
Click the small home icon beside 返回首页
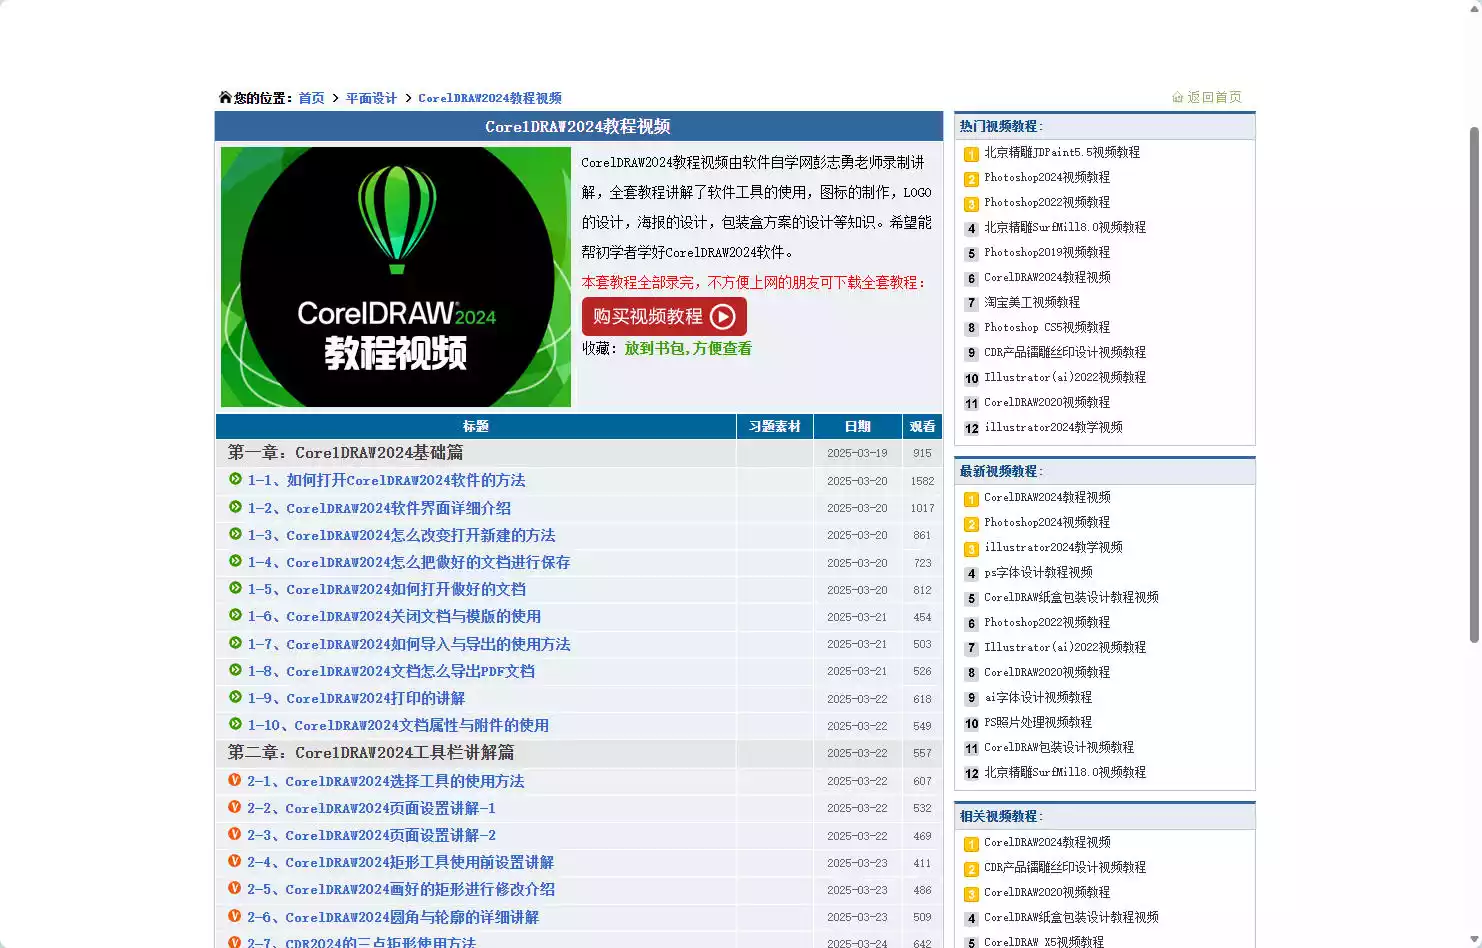coord(1177,97)
